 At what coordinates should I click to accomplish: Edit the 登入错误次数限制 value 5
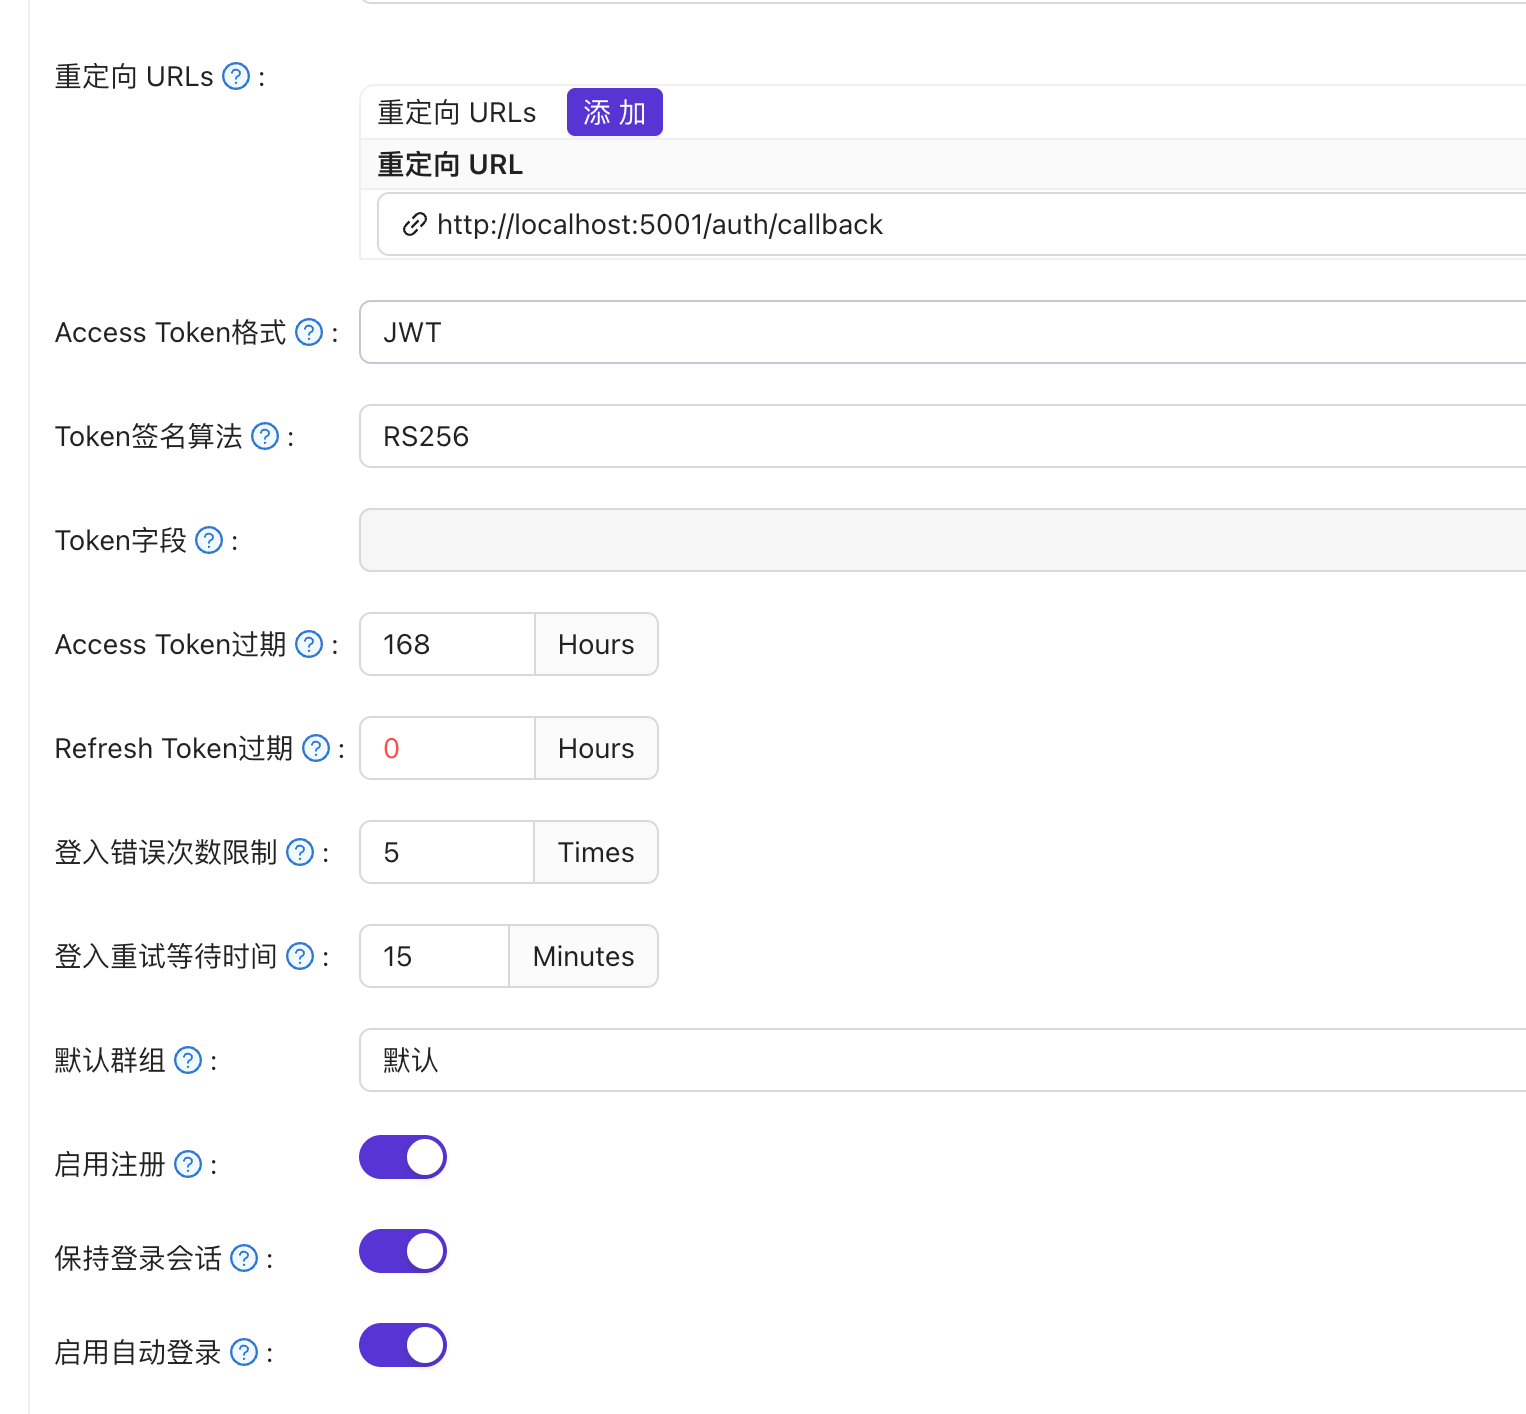(x=447, y=852)
